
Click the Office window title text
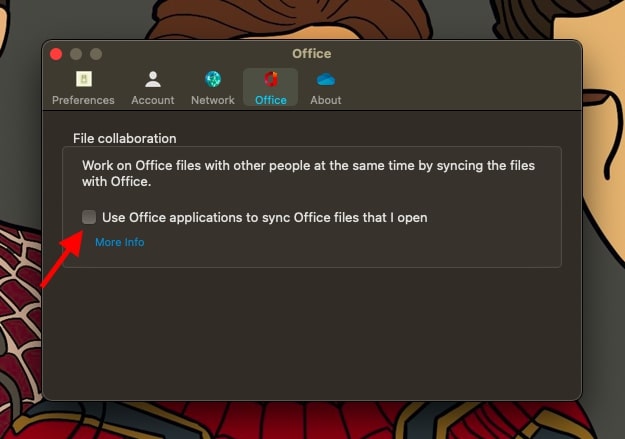[x=311, y=53]
